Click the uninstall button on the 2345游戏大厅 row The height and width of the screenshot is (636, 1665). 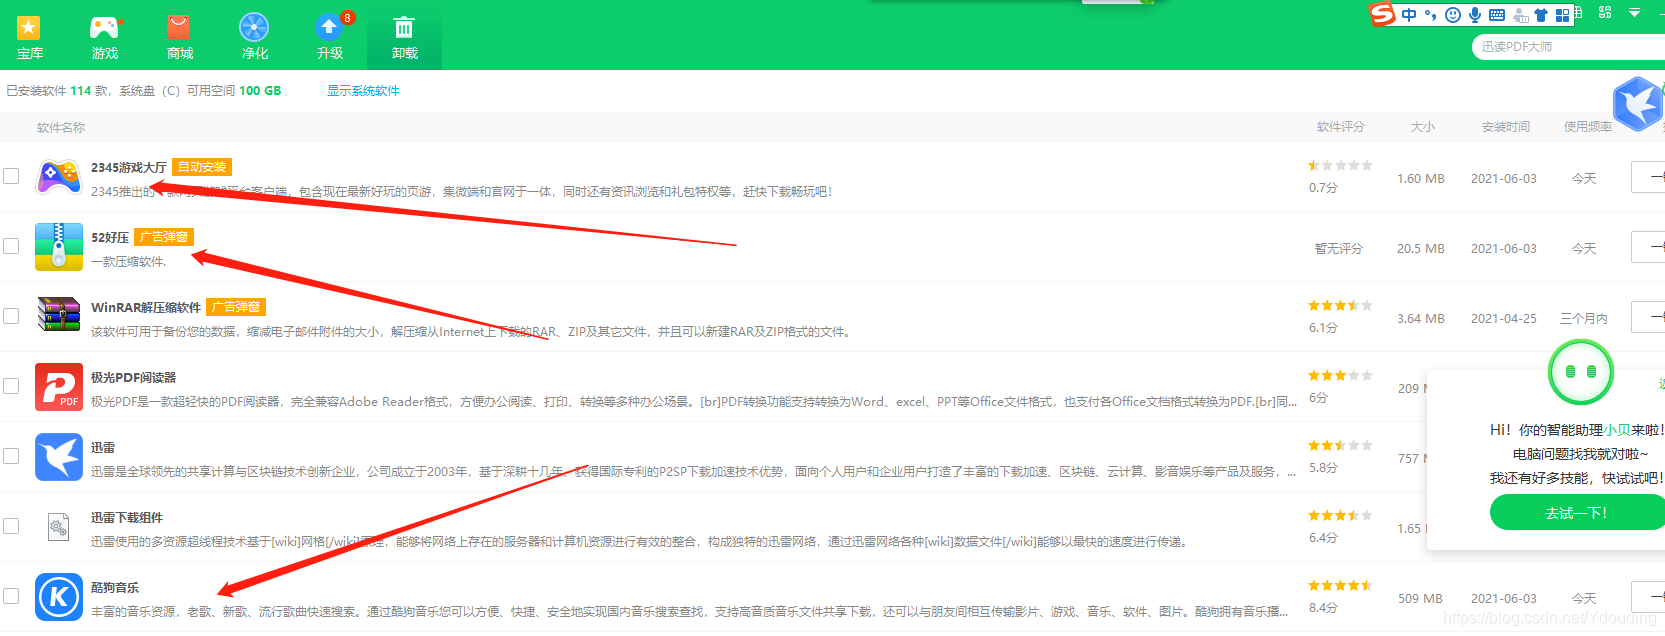pyautogui.click(x=1648, y=177)
